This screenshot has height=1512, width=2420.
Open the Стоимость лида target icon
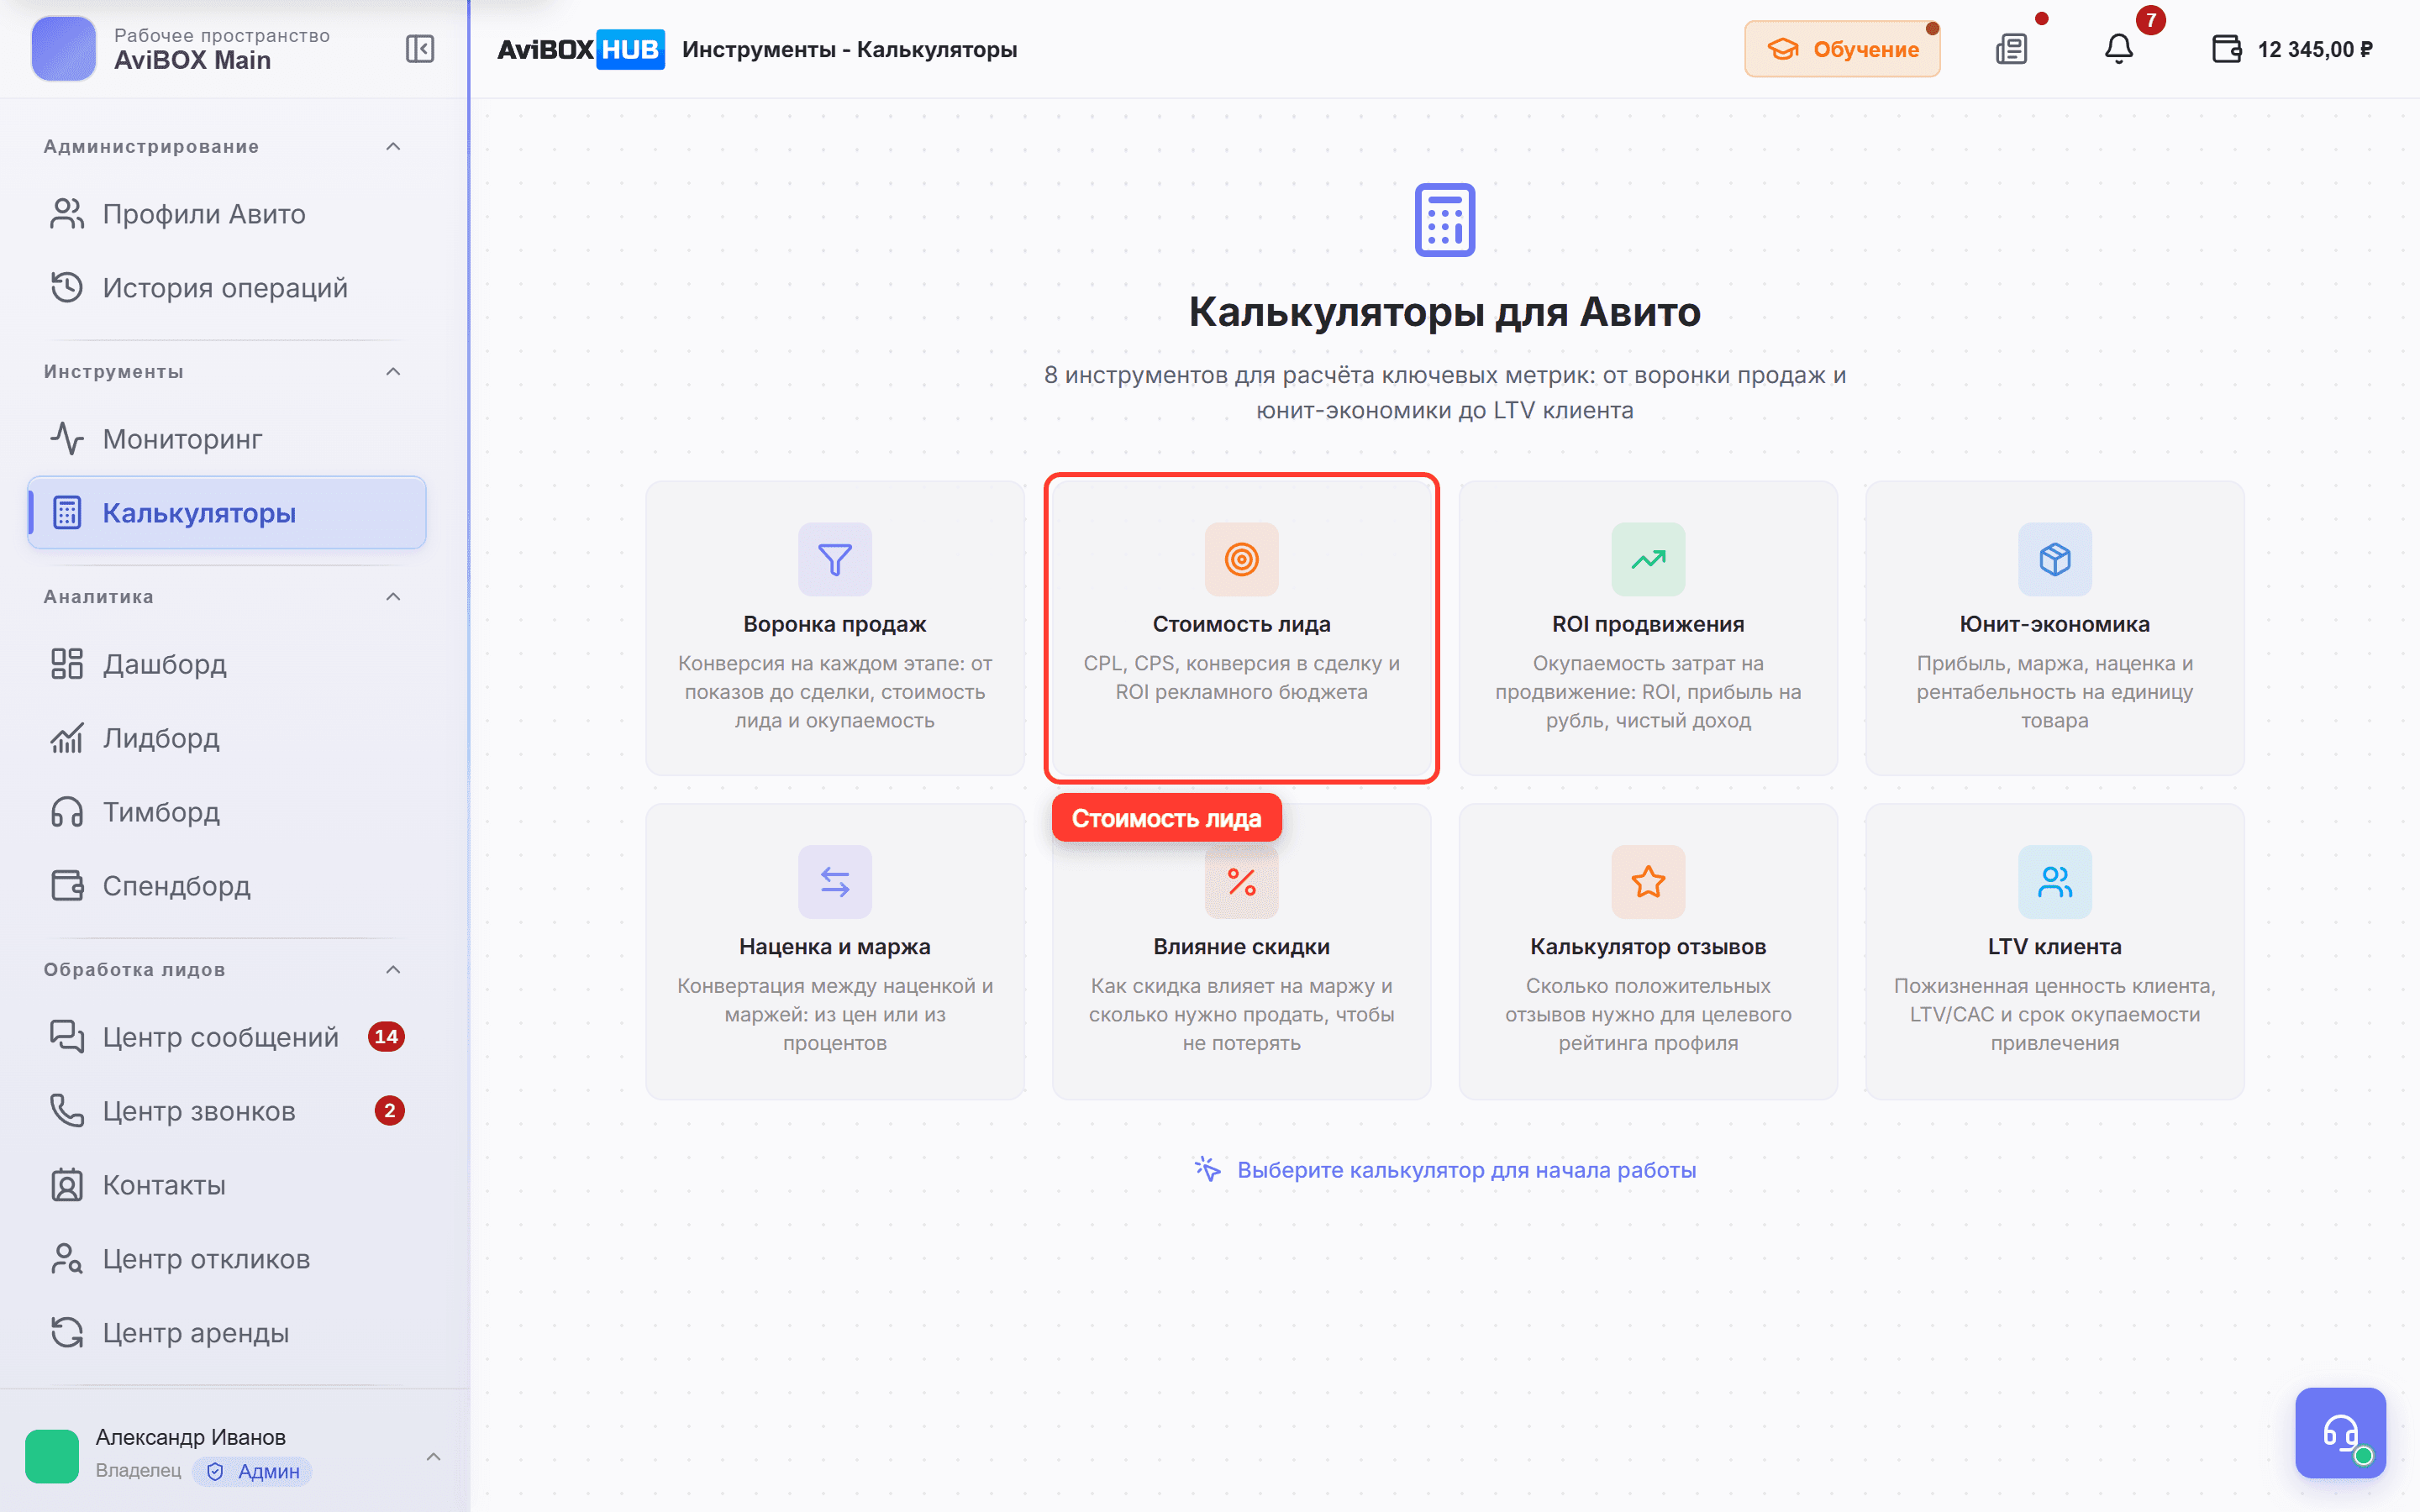tap(1241, 559)
